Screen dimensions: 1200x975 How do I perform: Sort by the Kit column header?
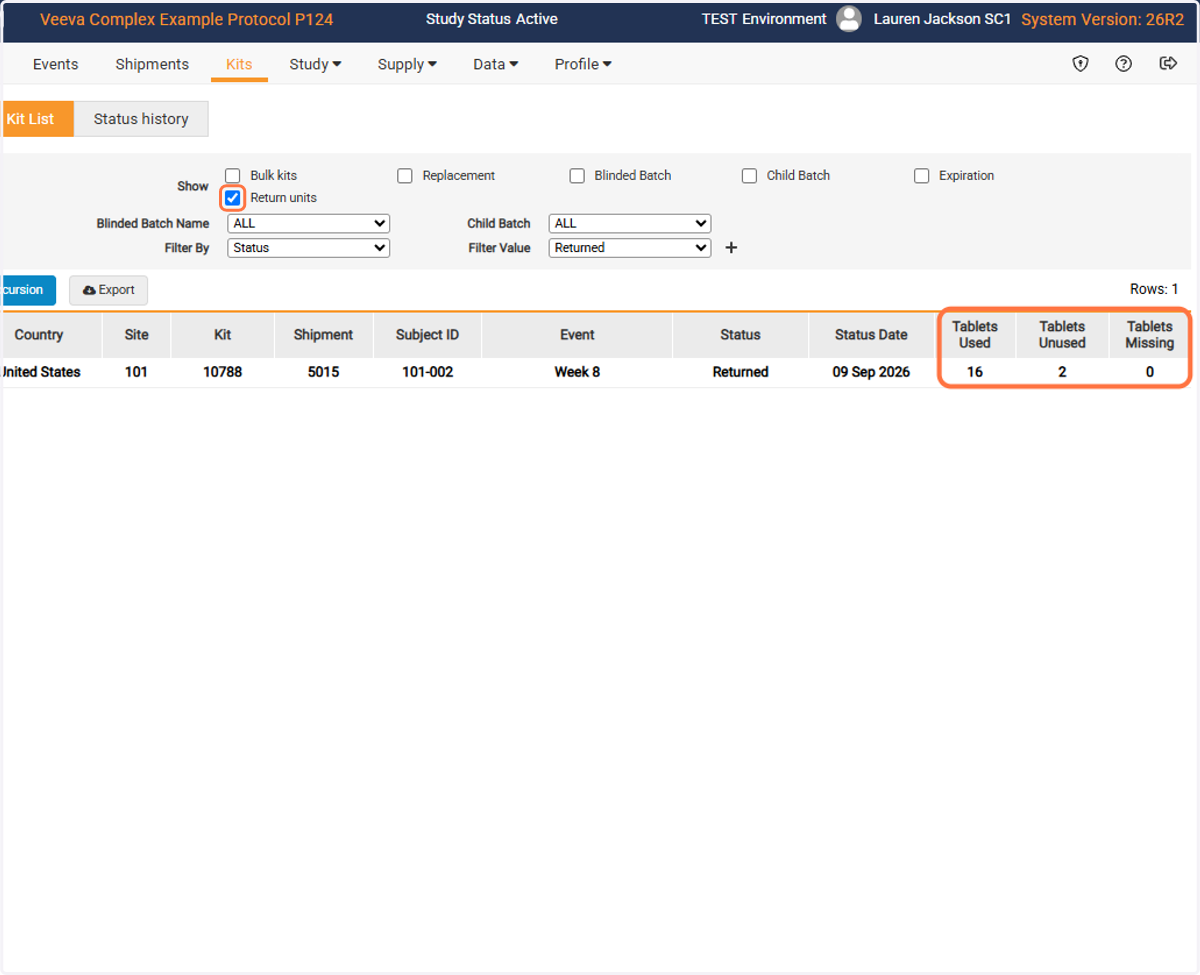223,335
